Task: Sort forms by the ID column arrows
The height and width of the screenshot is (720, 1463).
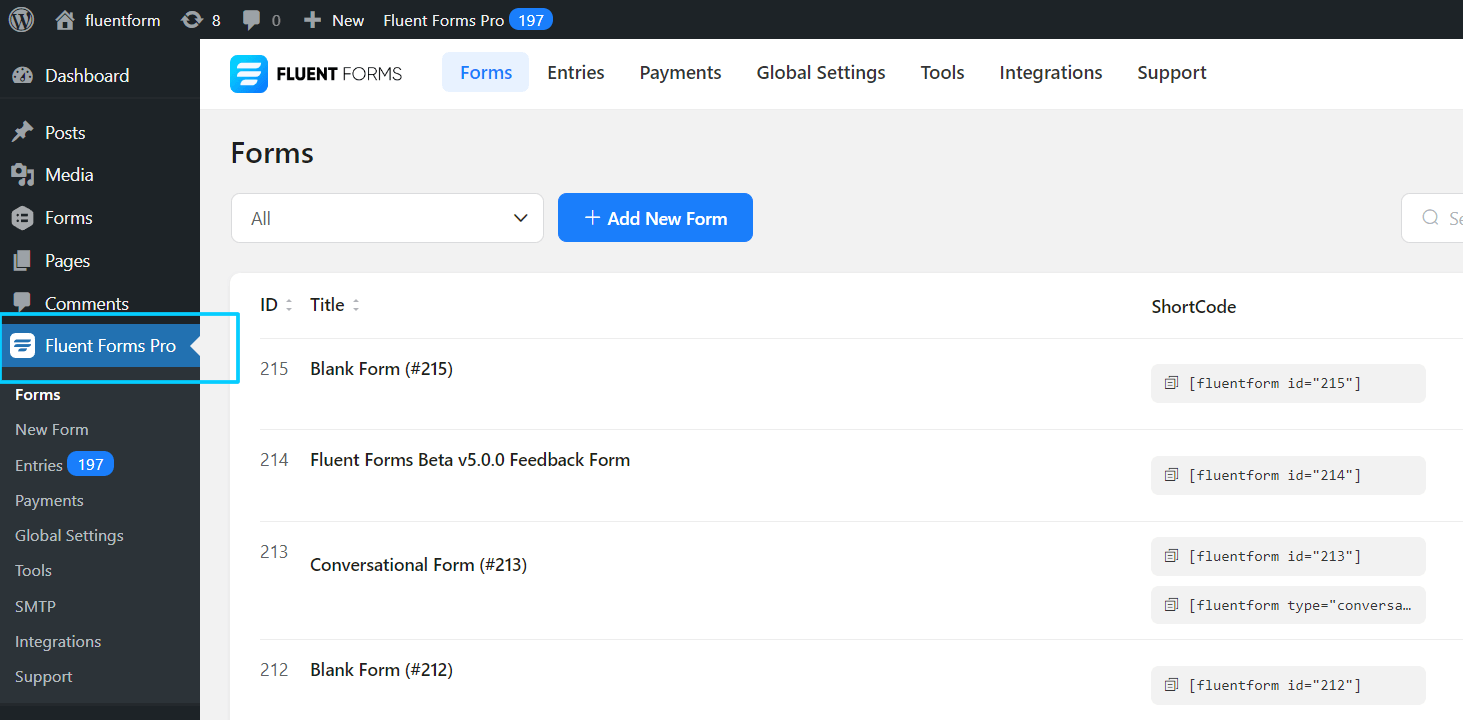Action: (288, 304)
